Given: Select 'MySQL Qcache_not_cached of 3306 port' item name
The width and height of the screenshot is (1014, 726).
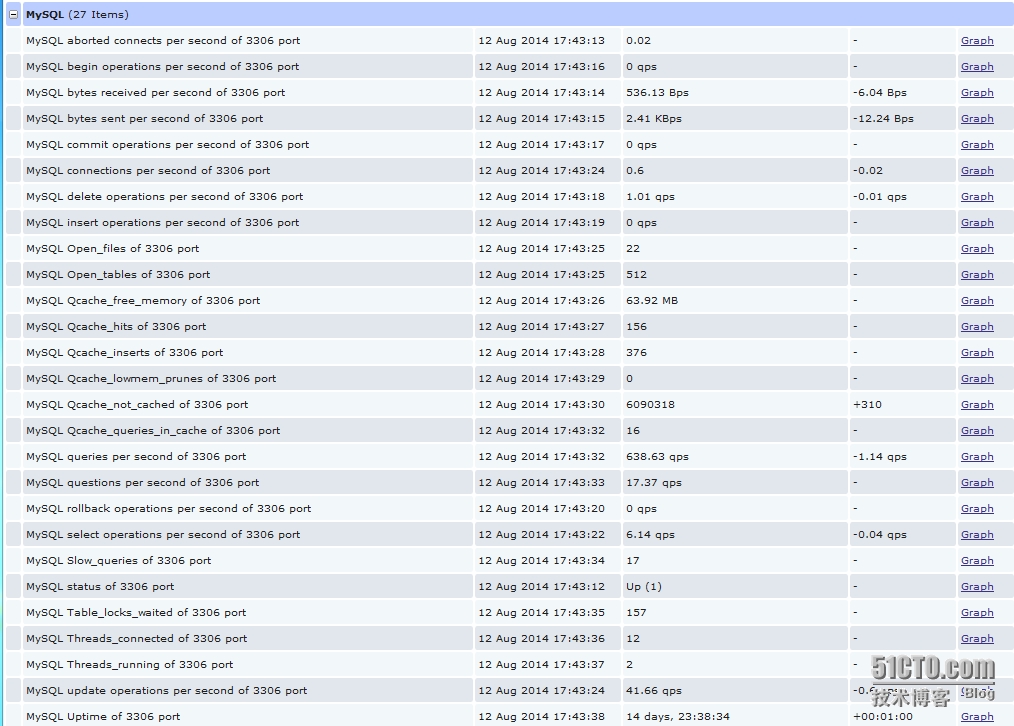Looking at the screenshot, I should pos(137,405).
